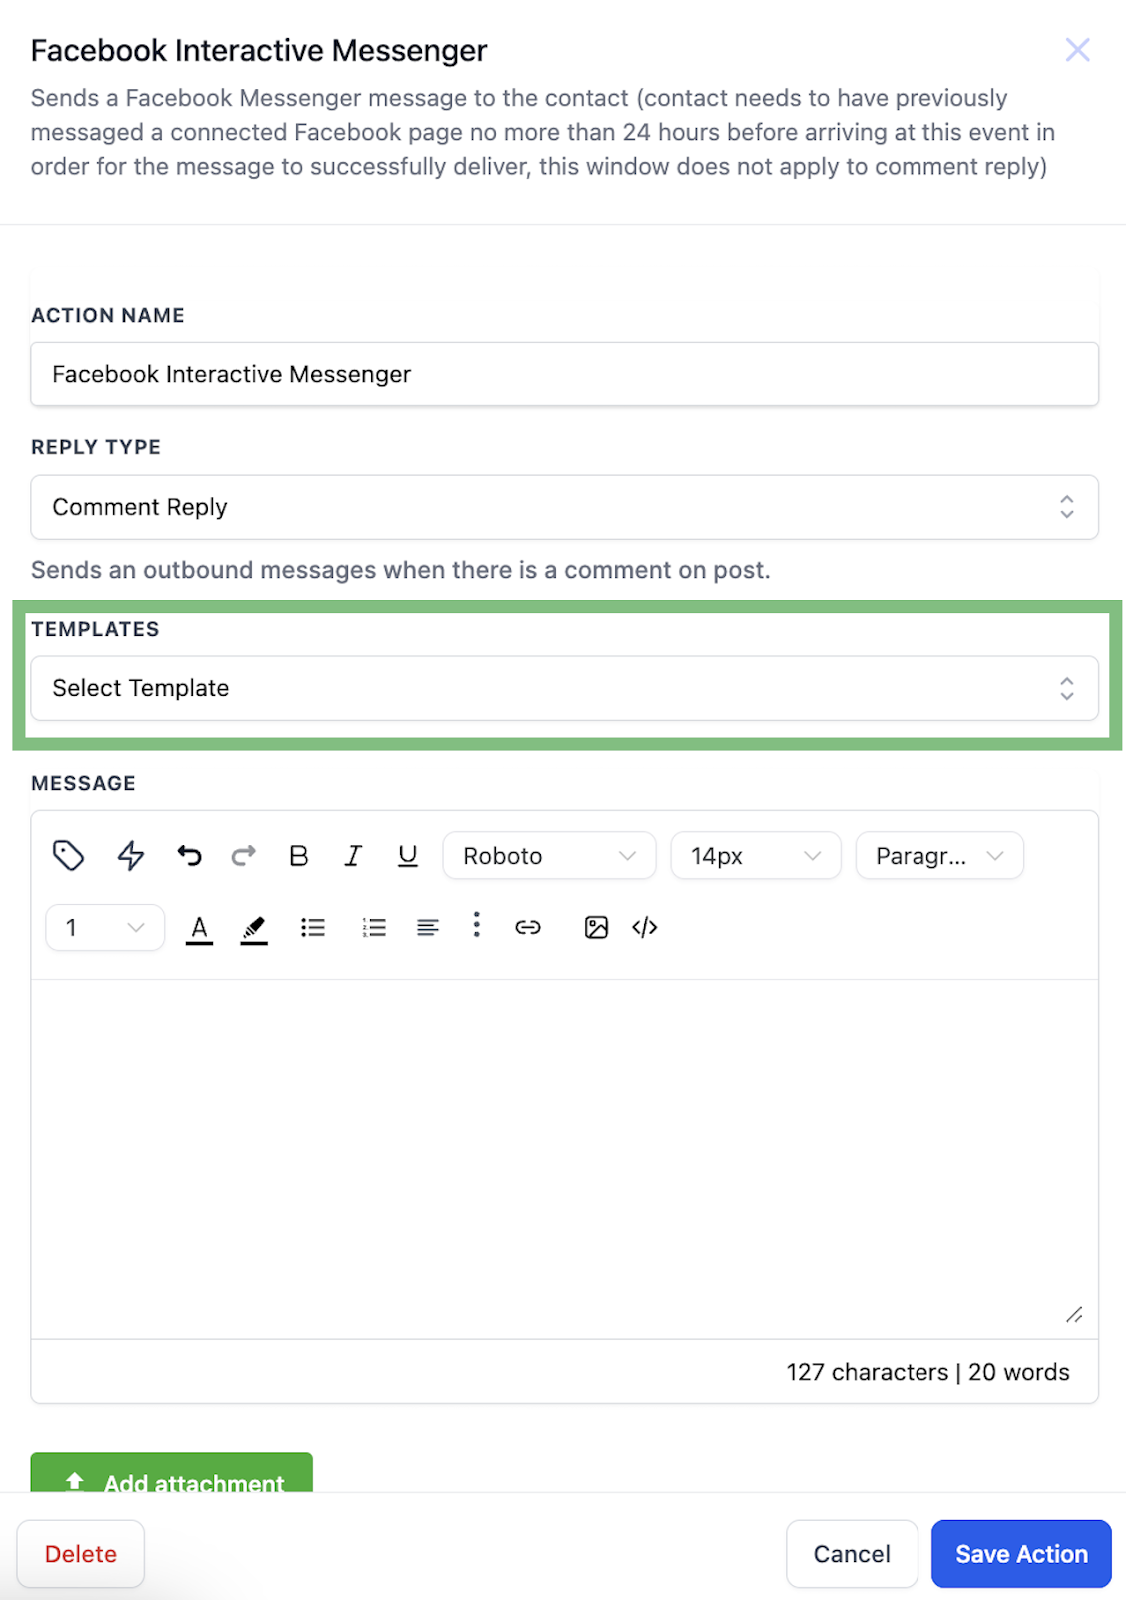
Task: Click the message editor resize handle
Action: point(1074,1315)
